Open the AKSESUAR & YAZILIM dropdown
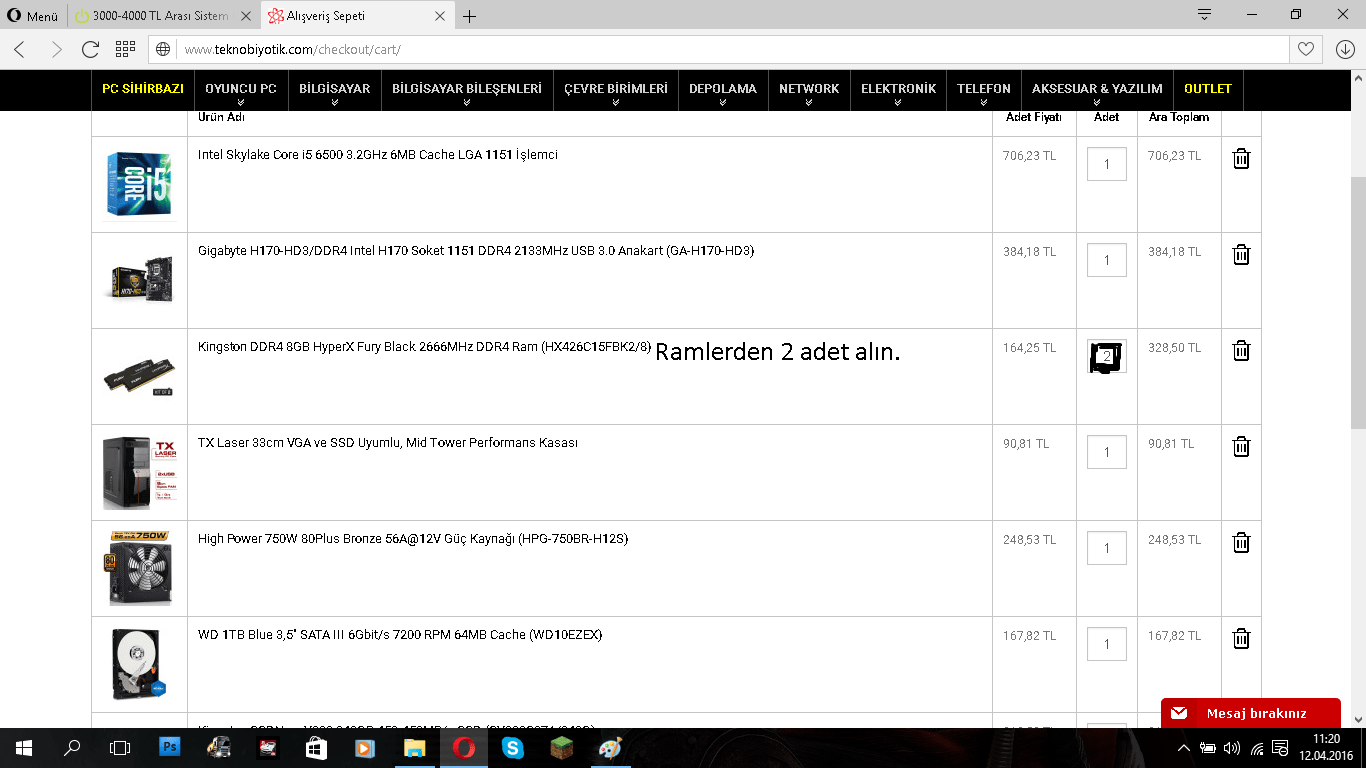Screen dimensions: 1366x768 [x=1097, y=90]
